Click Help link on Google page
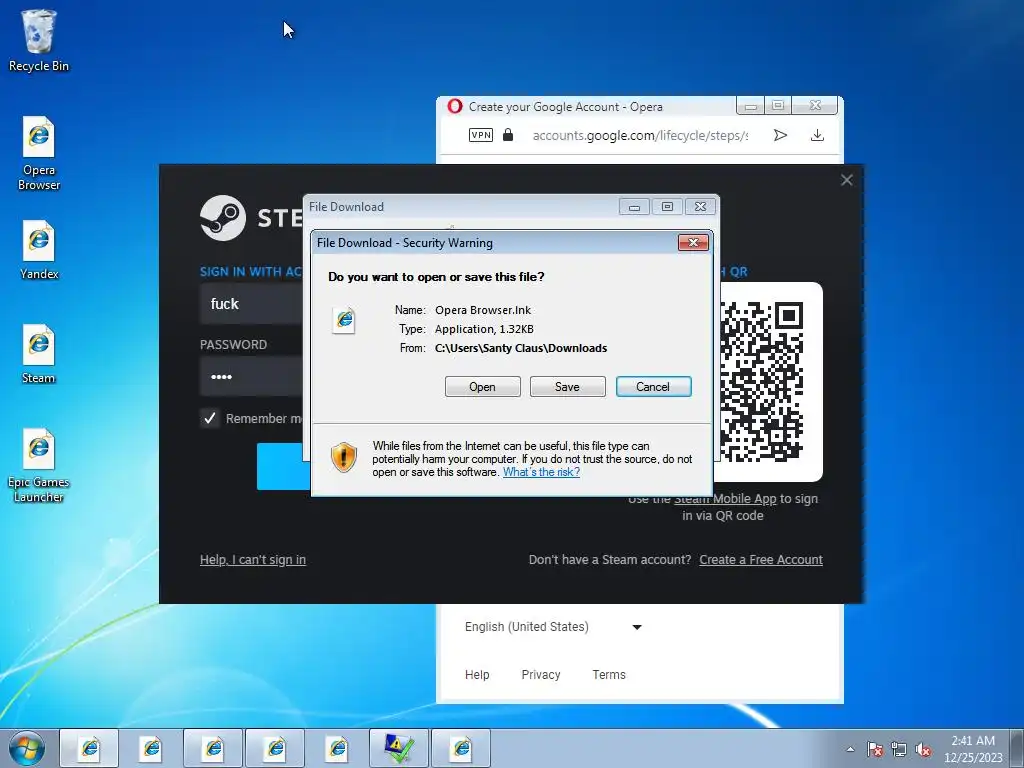1024x768 pixels. (x=477, y=675)
